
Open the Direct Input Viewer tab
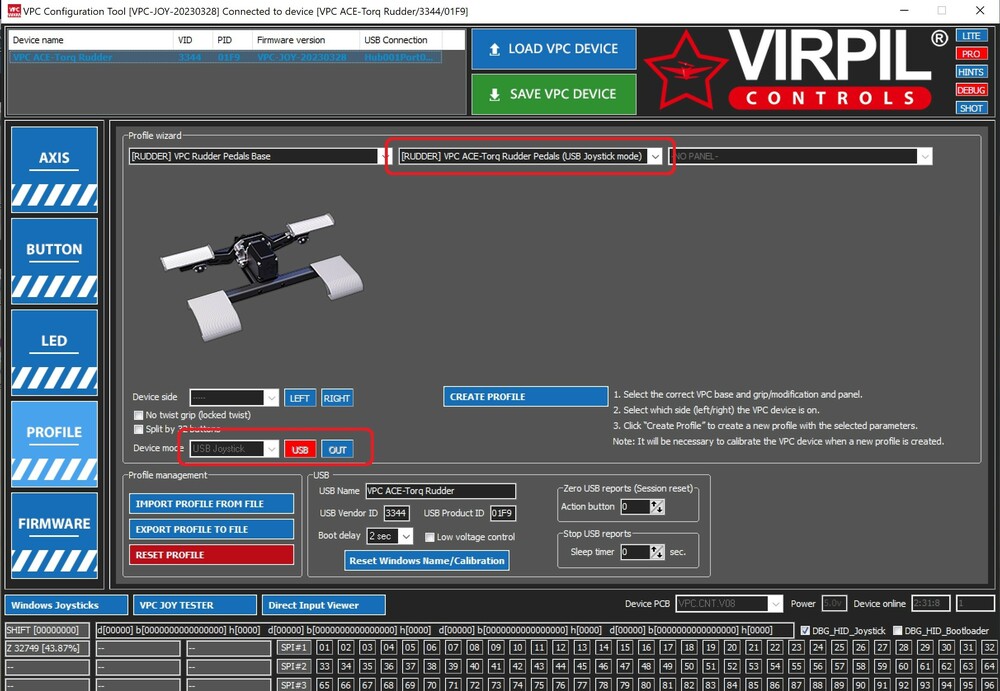click(x=321, y=605)
